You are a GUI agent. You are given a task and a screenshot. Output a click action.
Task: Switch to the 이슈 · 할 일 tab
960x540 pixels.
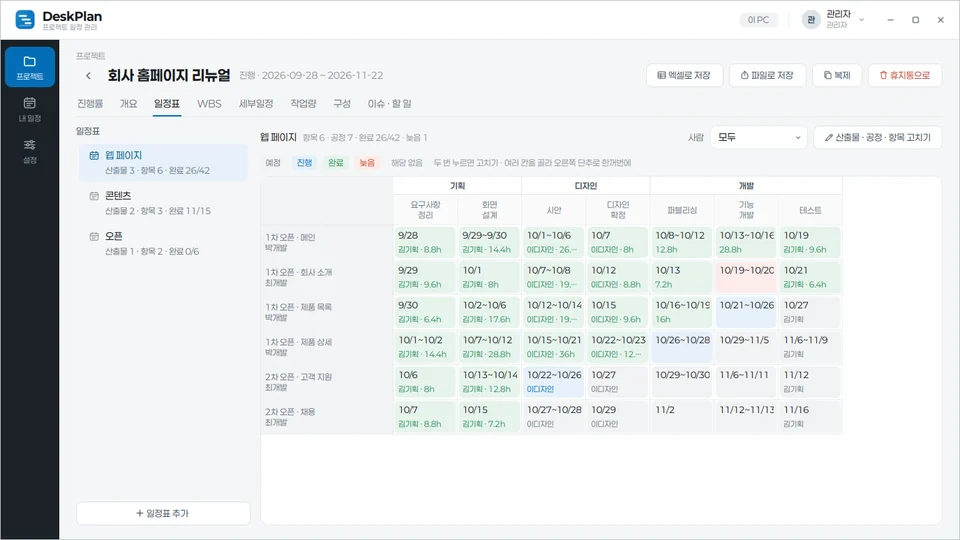tap(389, 103)
